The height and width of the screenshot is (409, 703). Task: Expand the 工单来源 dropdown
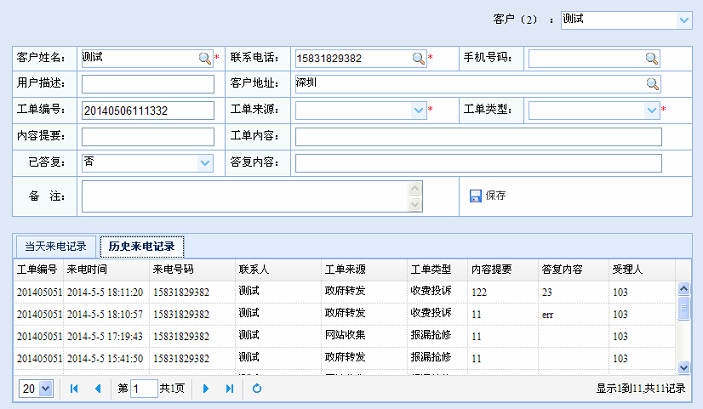coord(418,110)
